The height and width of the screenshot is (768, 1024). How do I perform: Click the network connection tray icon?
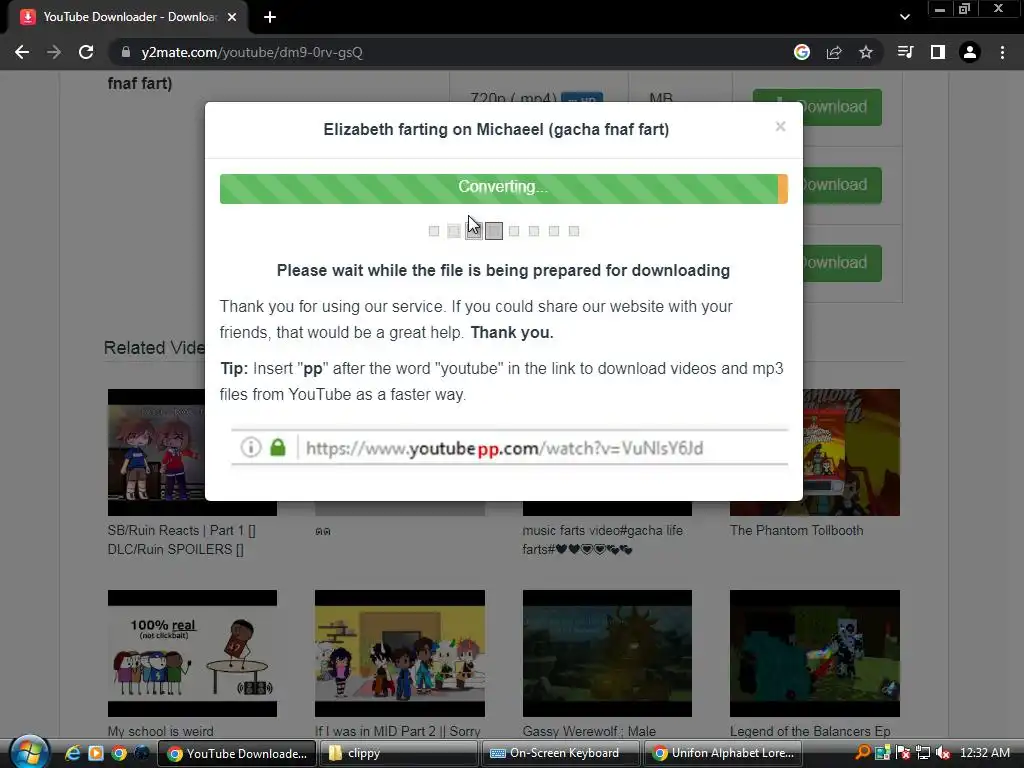tap(923, 752)
